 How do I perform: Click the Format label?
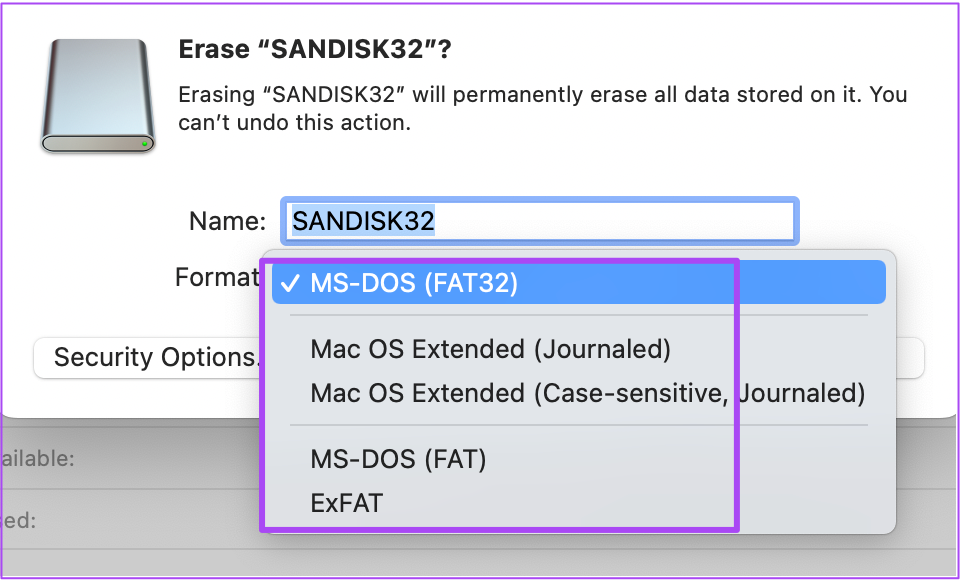click(x=216, y=277)
